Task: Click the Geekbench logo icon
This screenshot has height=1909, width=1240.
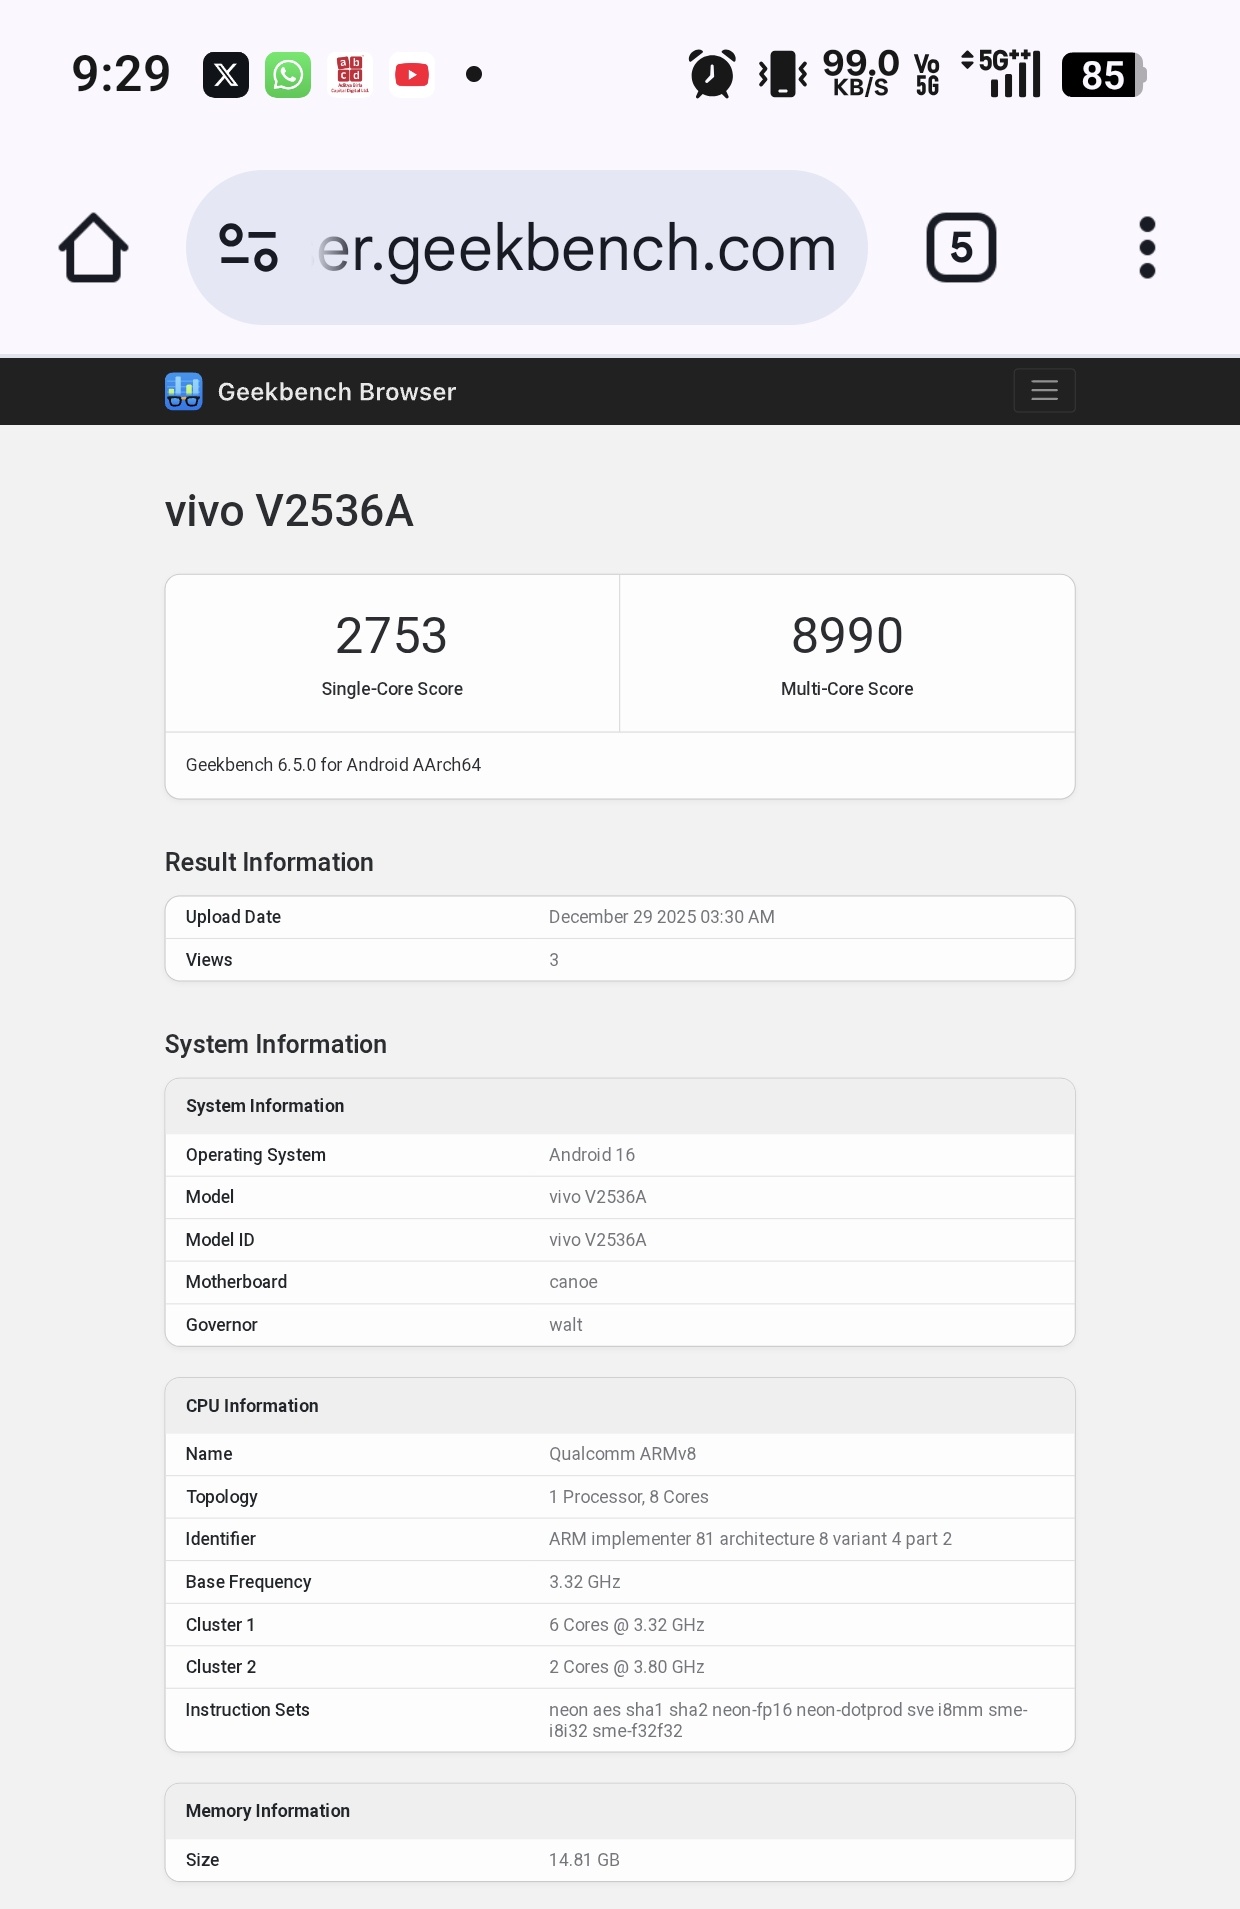Action: pos(184,392)
